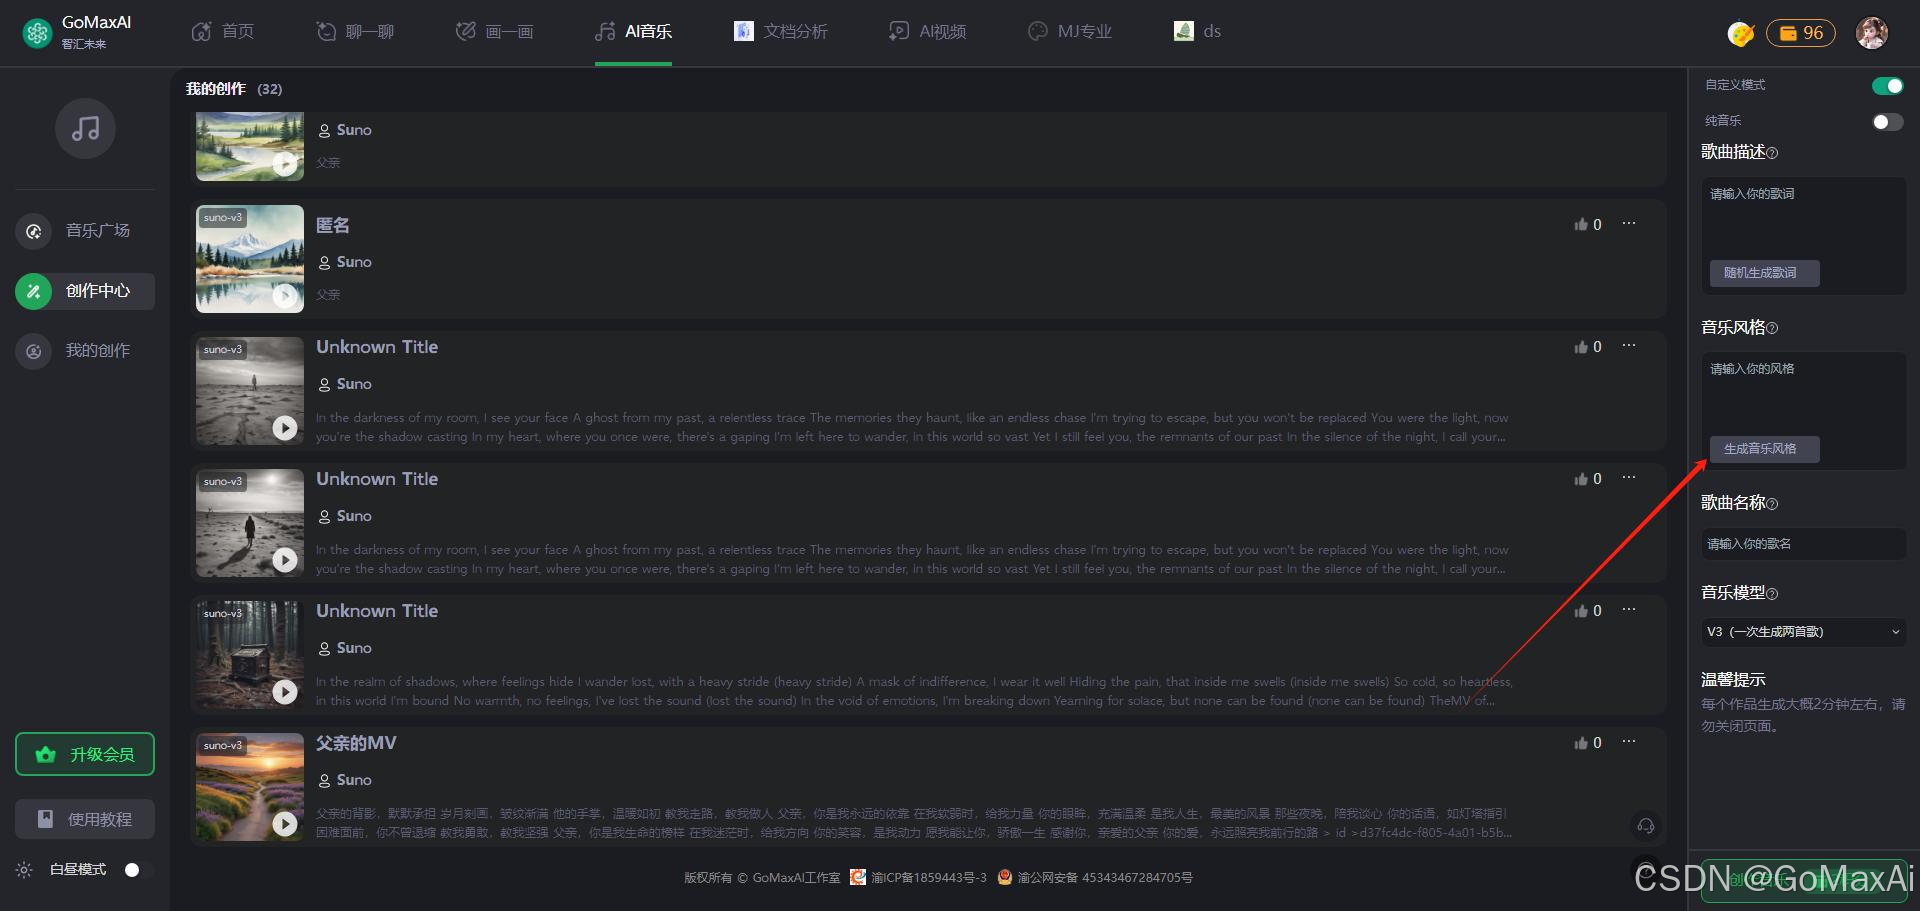The height and width of the screenshot is (911, 1920).
Task: Open the 画一画 drawing tab
Action: [x=494, y=32]
